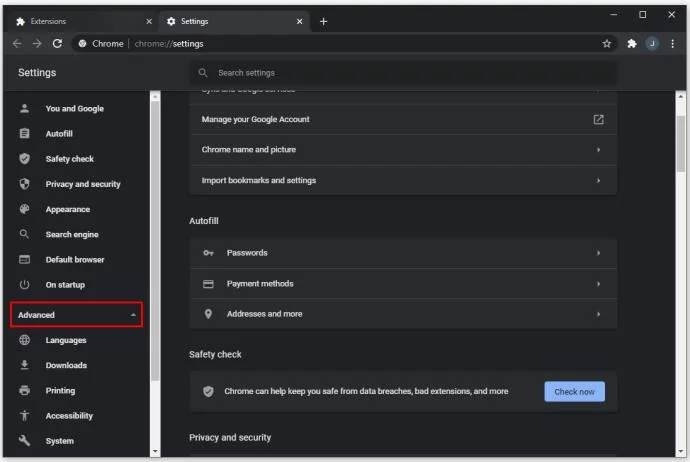The image size is (690, 462).
Task: Click the Search engine magnifier icon
Action: [x=25, y=235]
